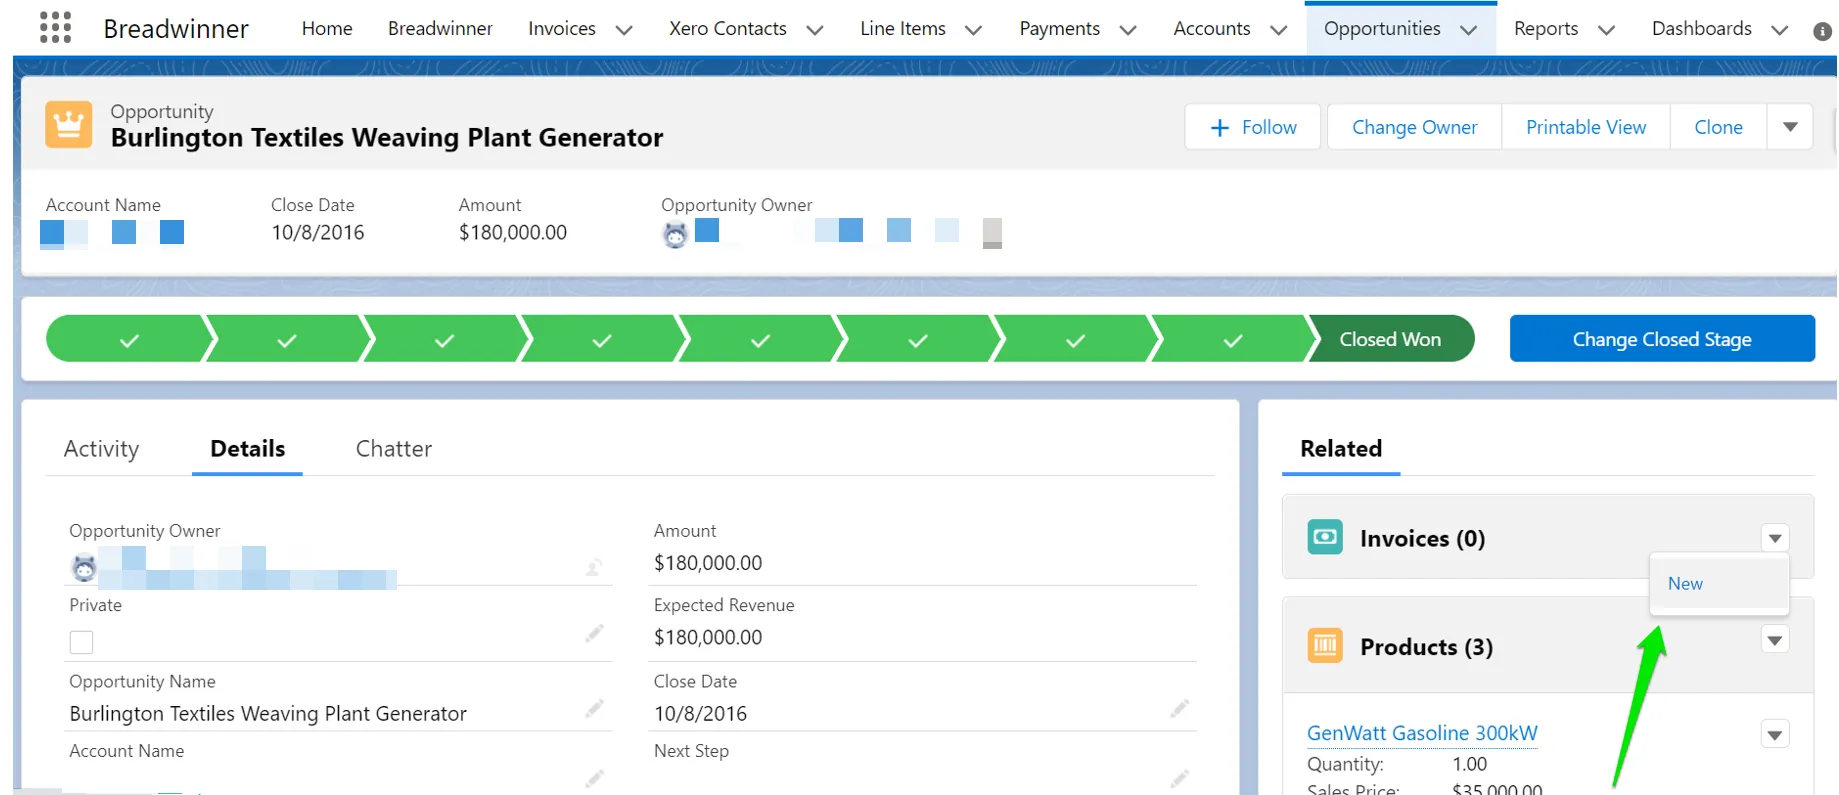Screen dimensions: 1839x795
Task: Select New from Invoices menu
Action: (x=1718, y=583)
